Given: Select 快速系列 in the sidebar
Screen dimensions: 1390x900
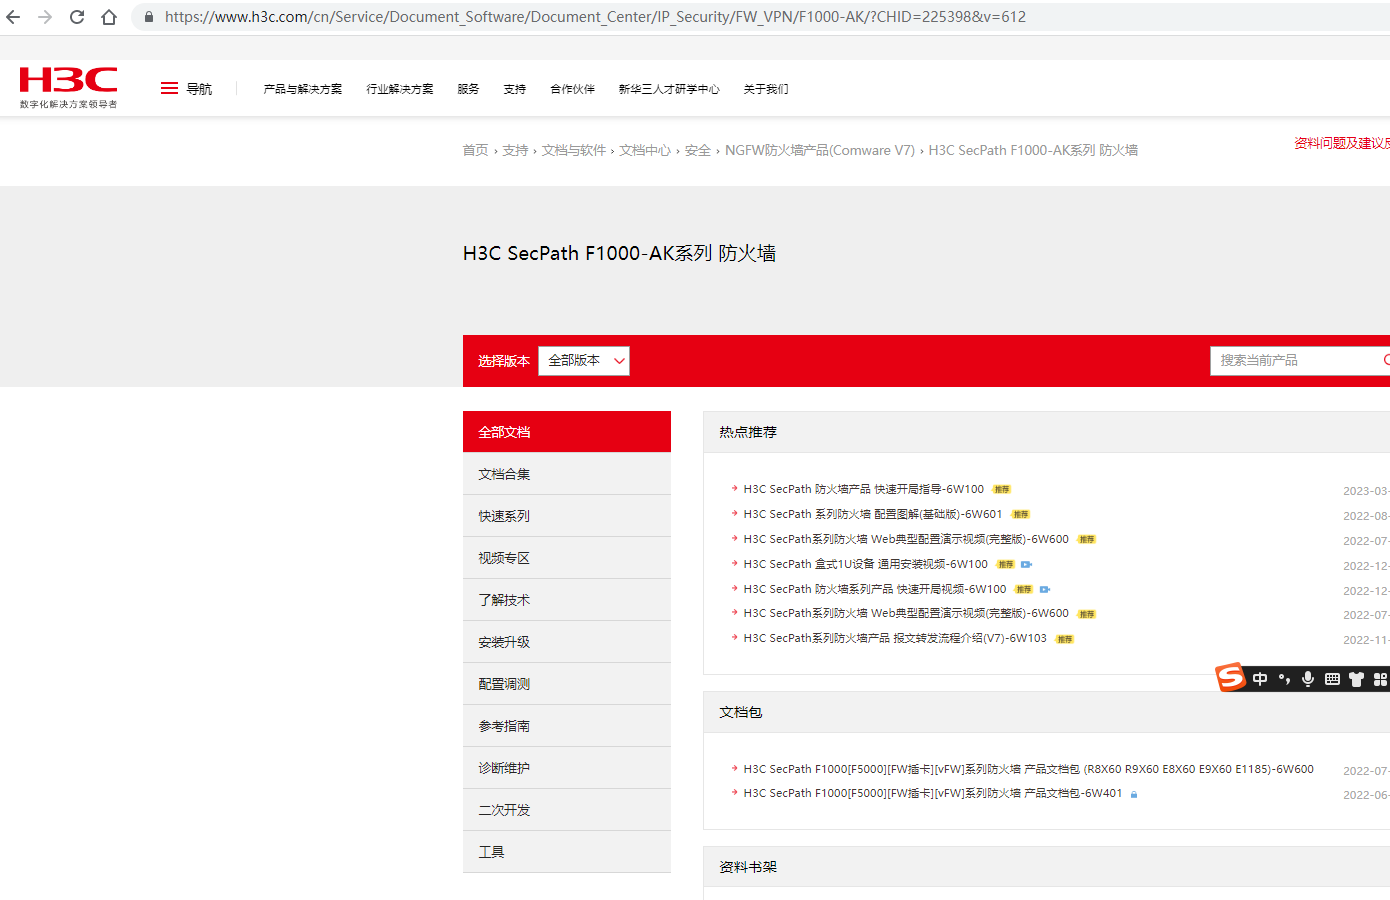Looking at the screenshot, I should click(567, 516).
